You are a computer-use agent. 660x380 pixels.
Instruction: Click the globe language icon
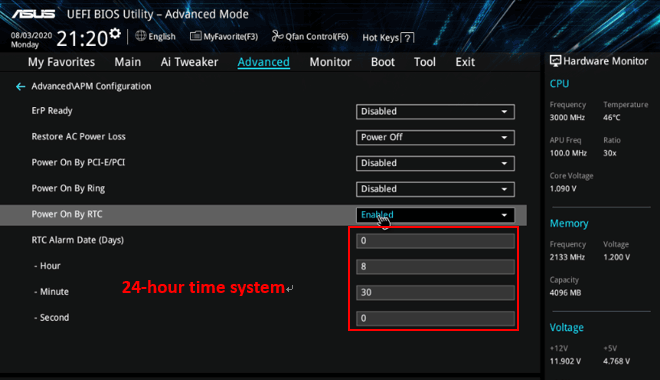pyautogui.click(x=141, y=36)
